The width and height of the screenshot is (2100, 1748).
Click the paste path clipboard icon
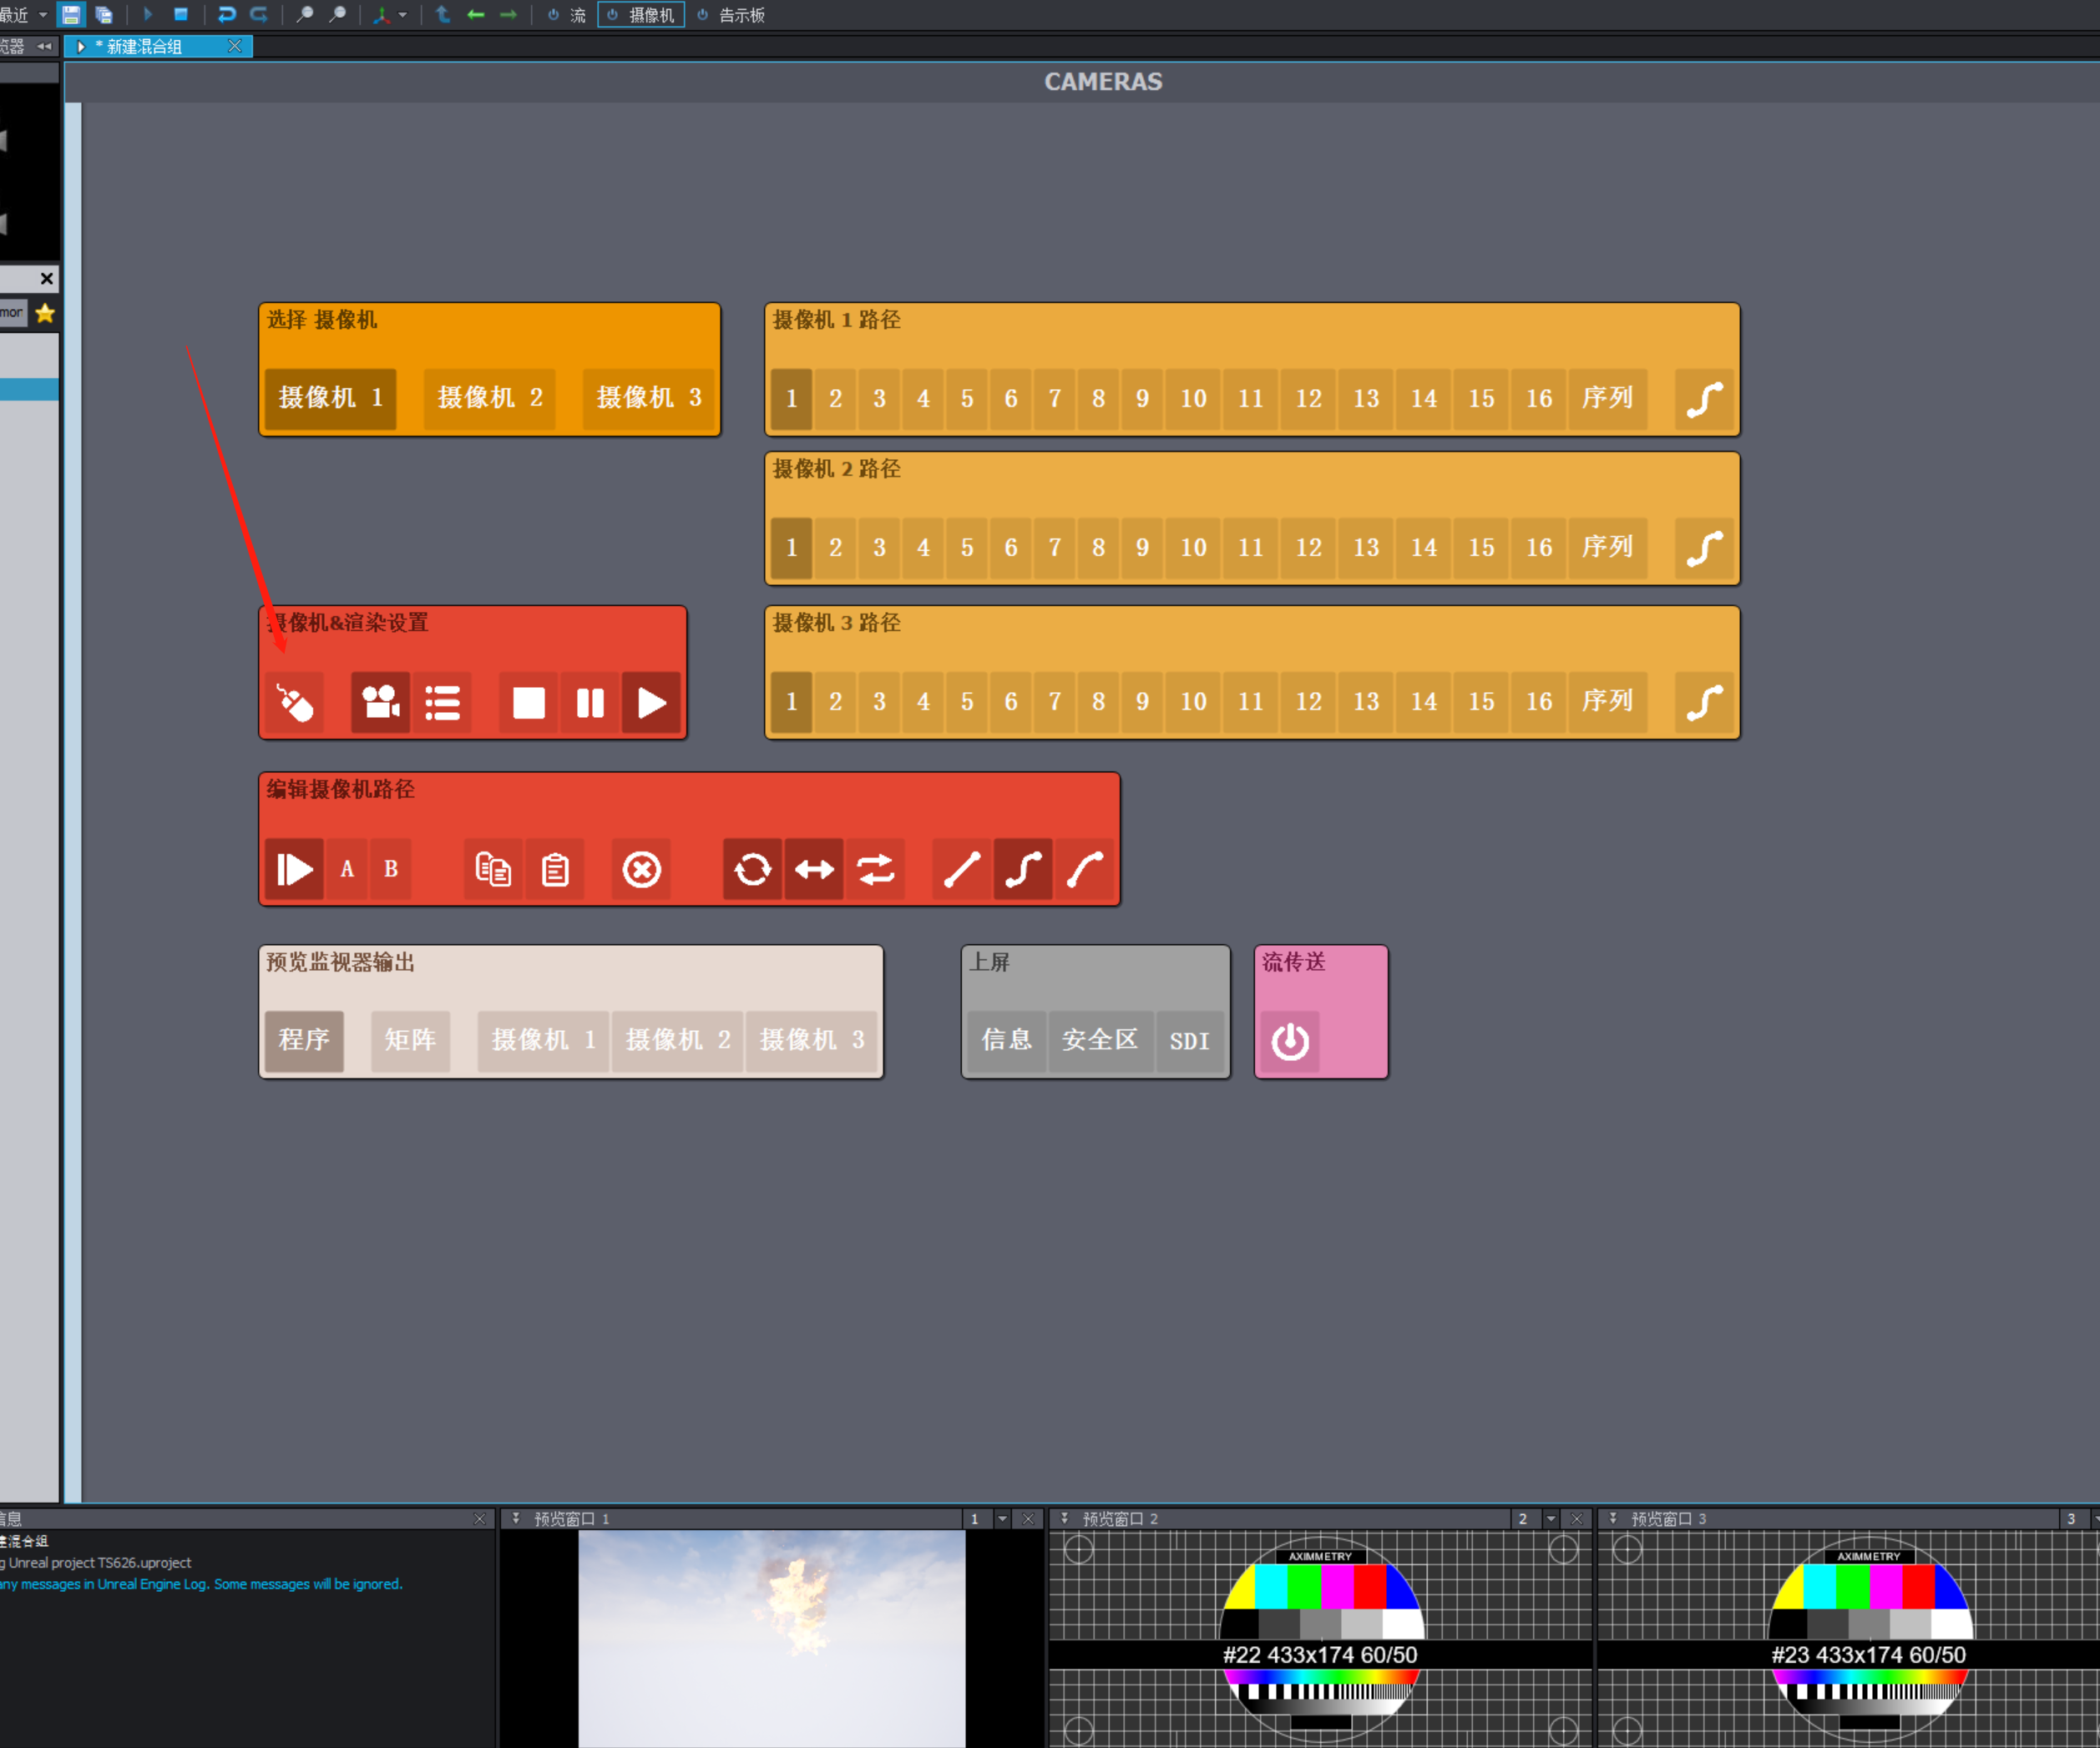point(555,869)
